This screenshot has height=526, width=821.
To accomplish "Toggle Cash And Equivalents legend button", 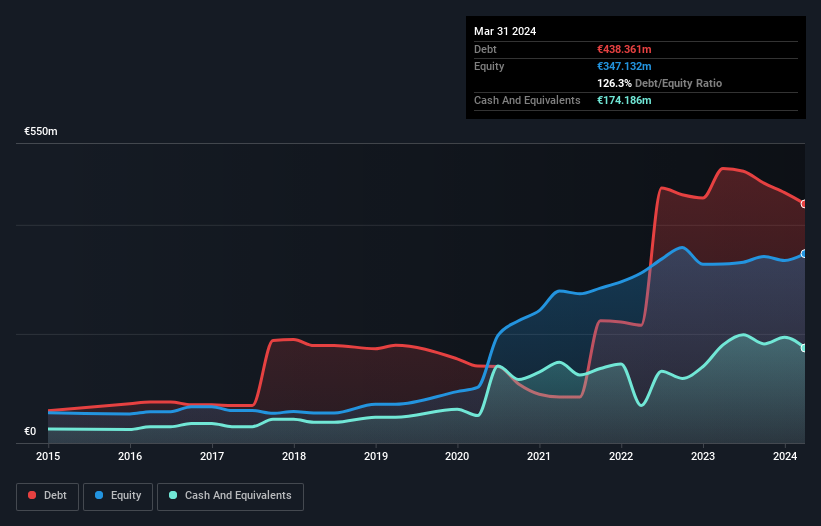I will [230, 496].
